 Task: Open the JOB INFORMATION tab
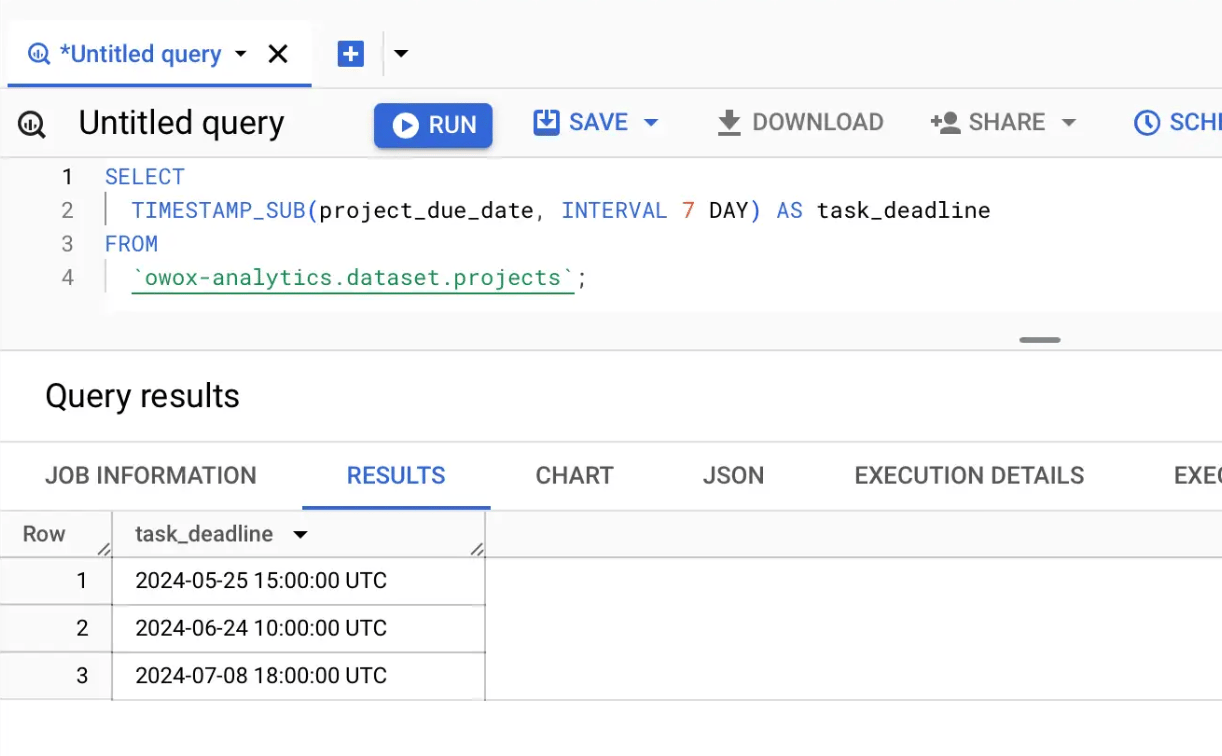151,476
